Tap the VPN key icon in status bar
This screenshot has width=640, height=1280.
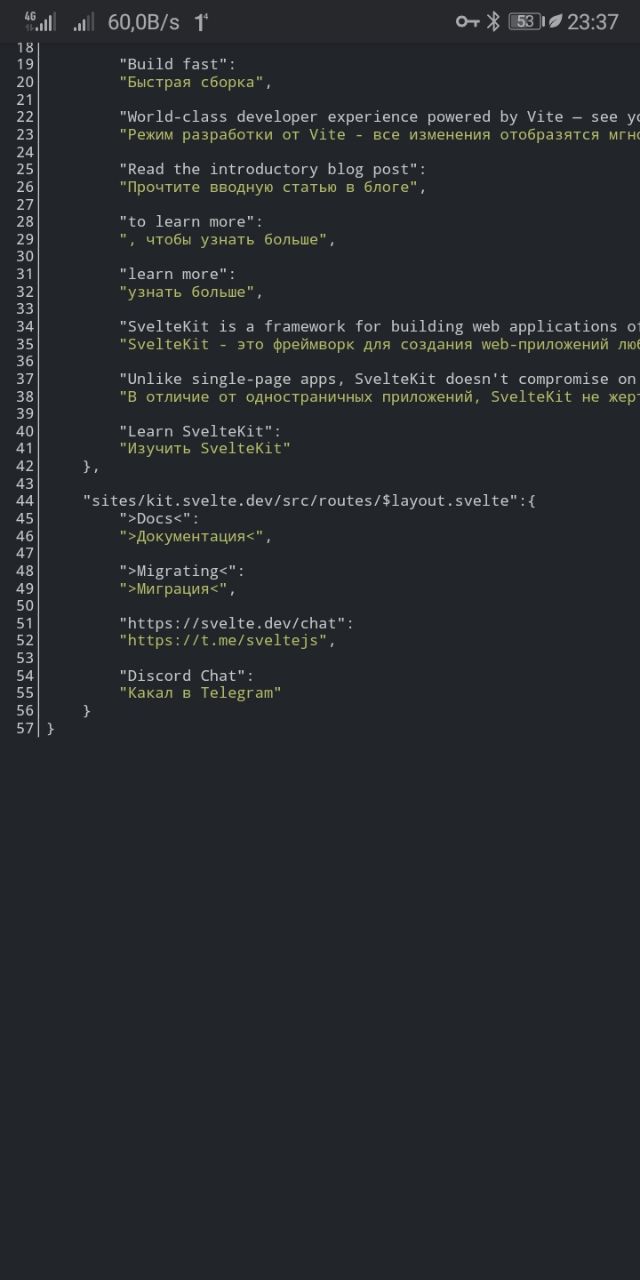click(467, 21)
